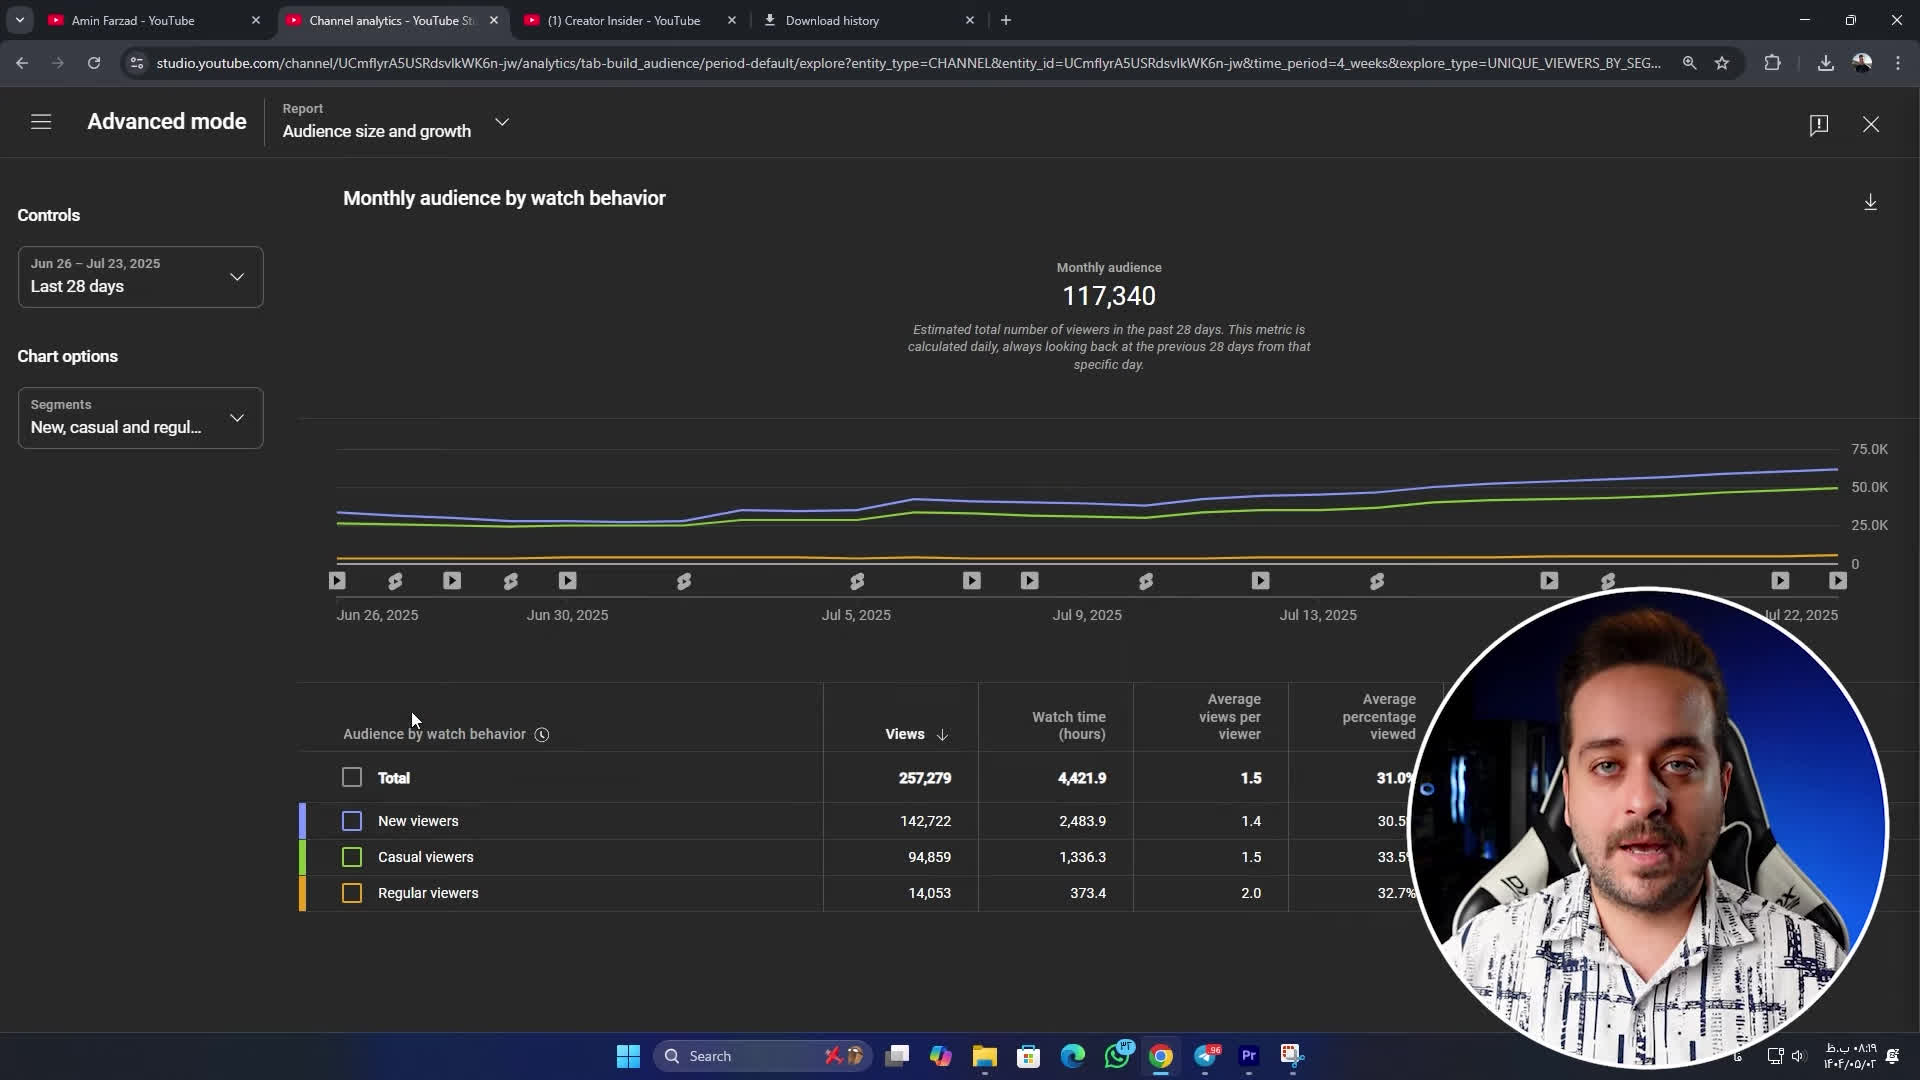Open WhatsApp from the taskbar
The image size is (1920, 1080).
pyautogui.click(x=1117, y=1056)
